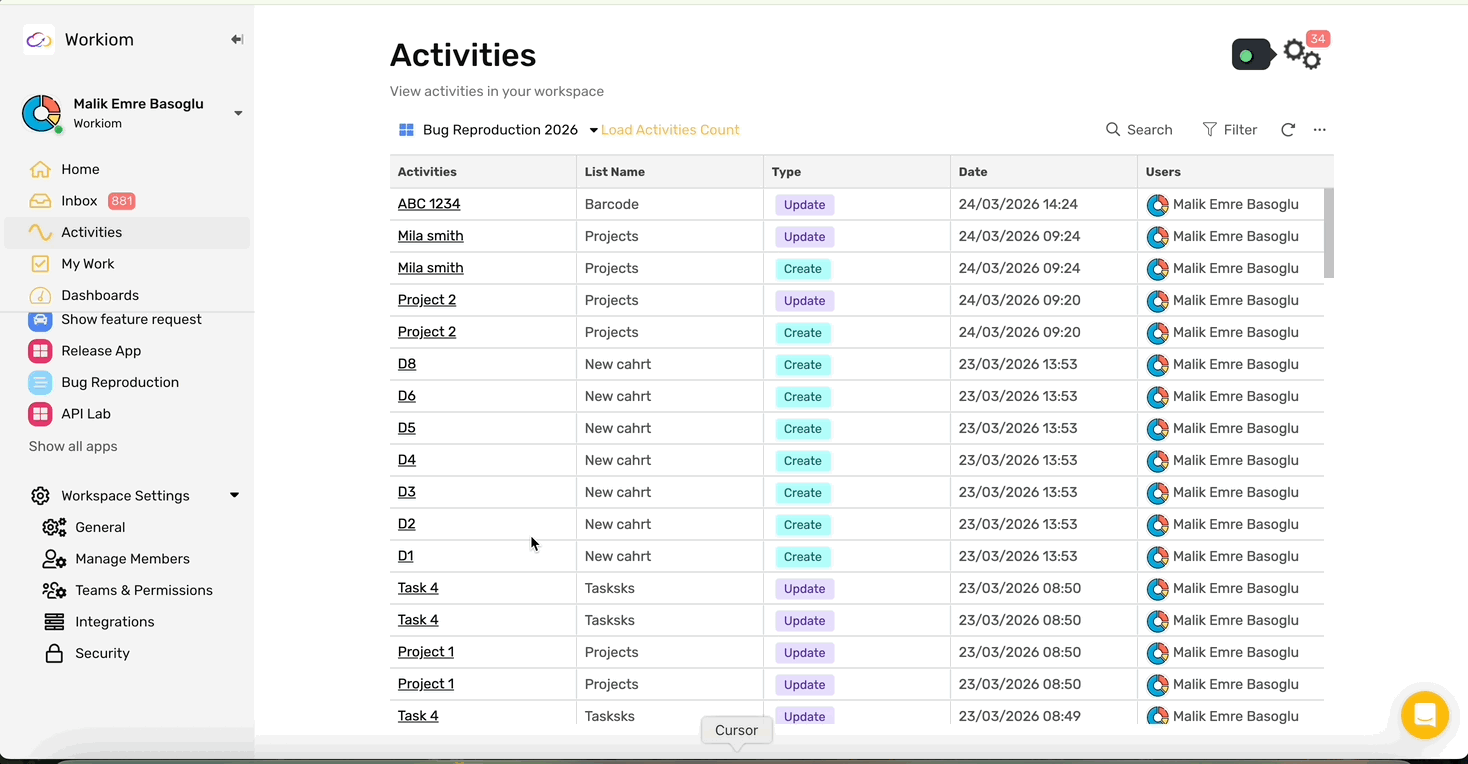Open the Bug Reproduction 2026 app dropdown

click(x=593, y=130)
